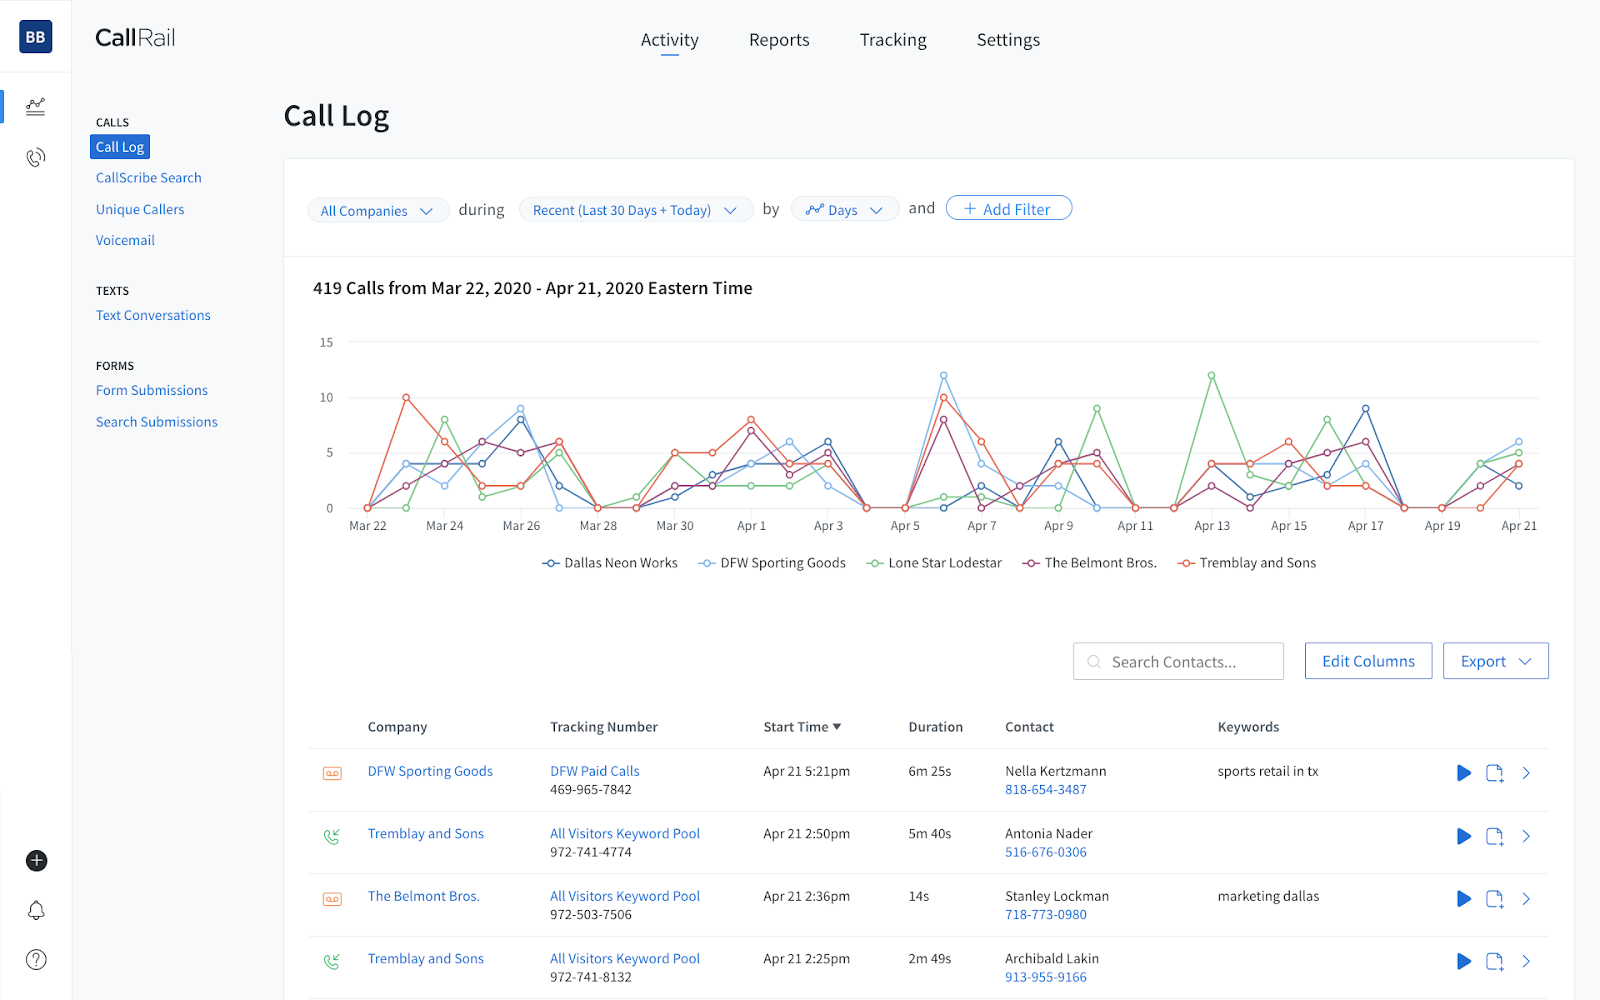Open the help question mark icon
This screenshot has height=1000, width=1600.
pos(36,960)
